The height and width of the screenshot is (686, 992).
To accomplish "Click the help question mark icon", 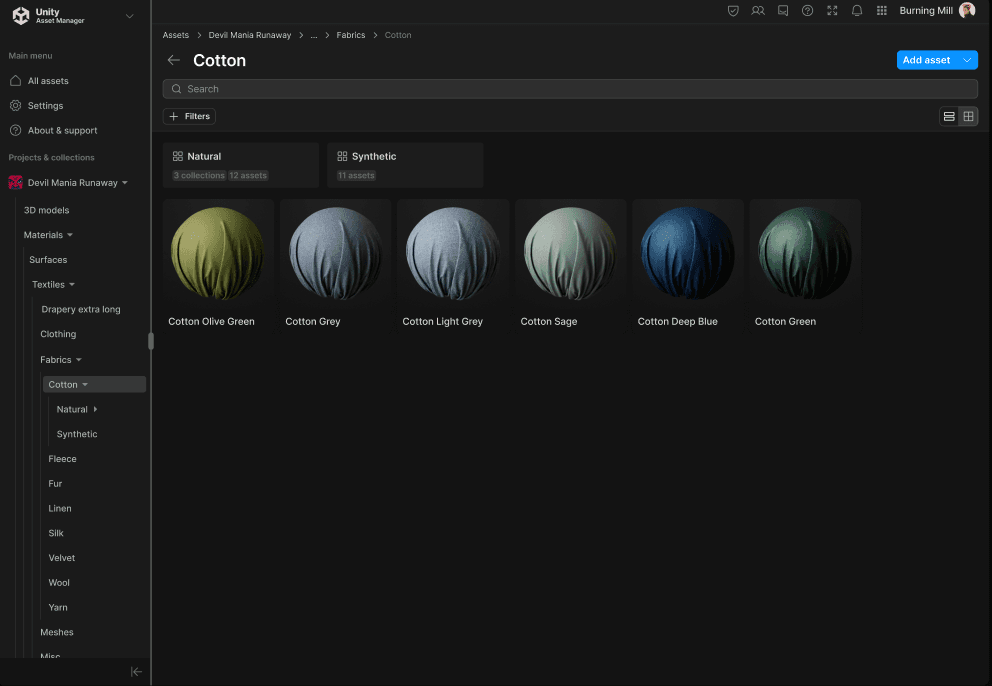I will pos(807,11).
